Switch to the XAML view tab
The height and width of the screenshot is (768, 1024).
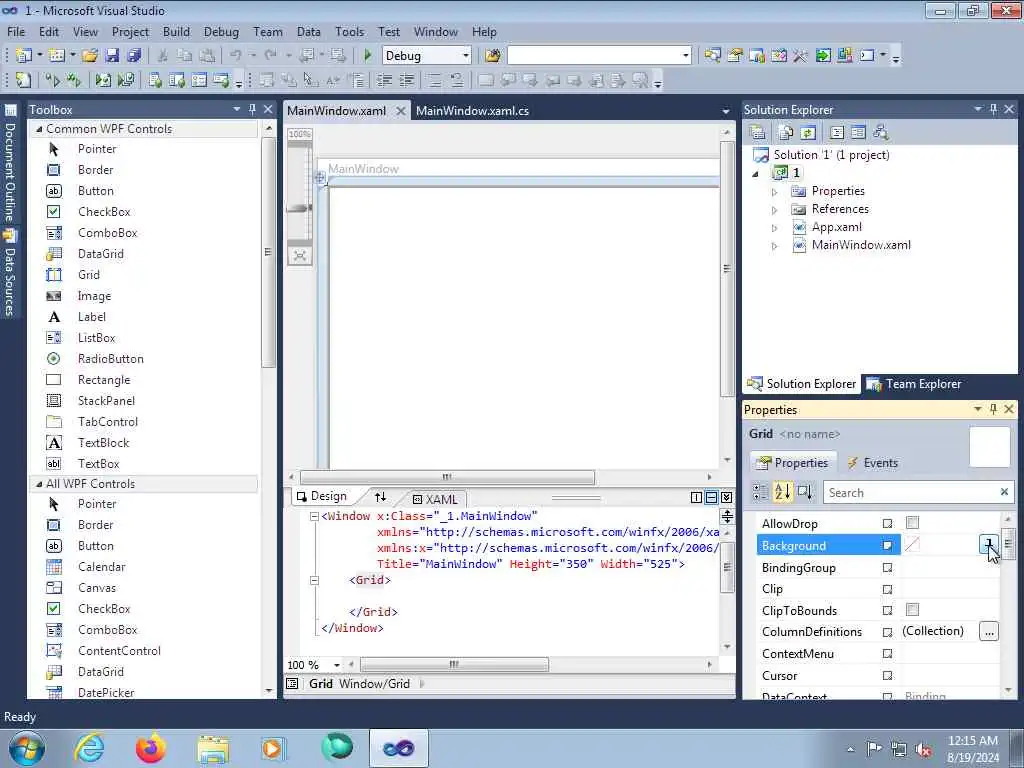coord(435,499)
